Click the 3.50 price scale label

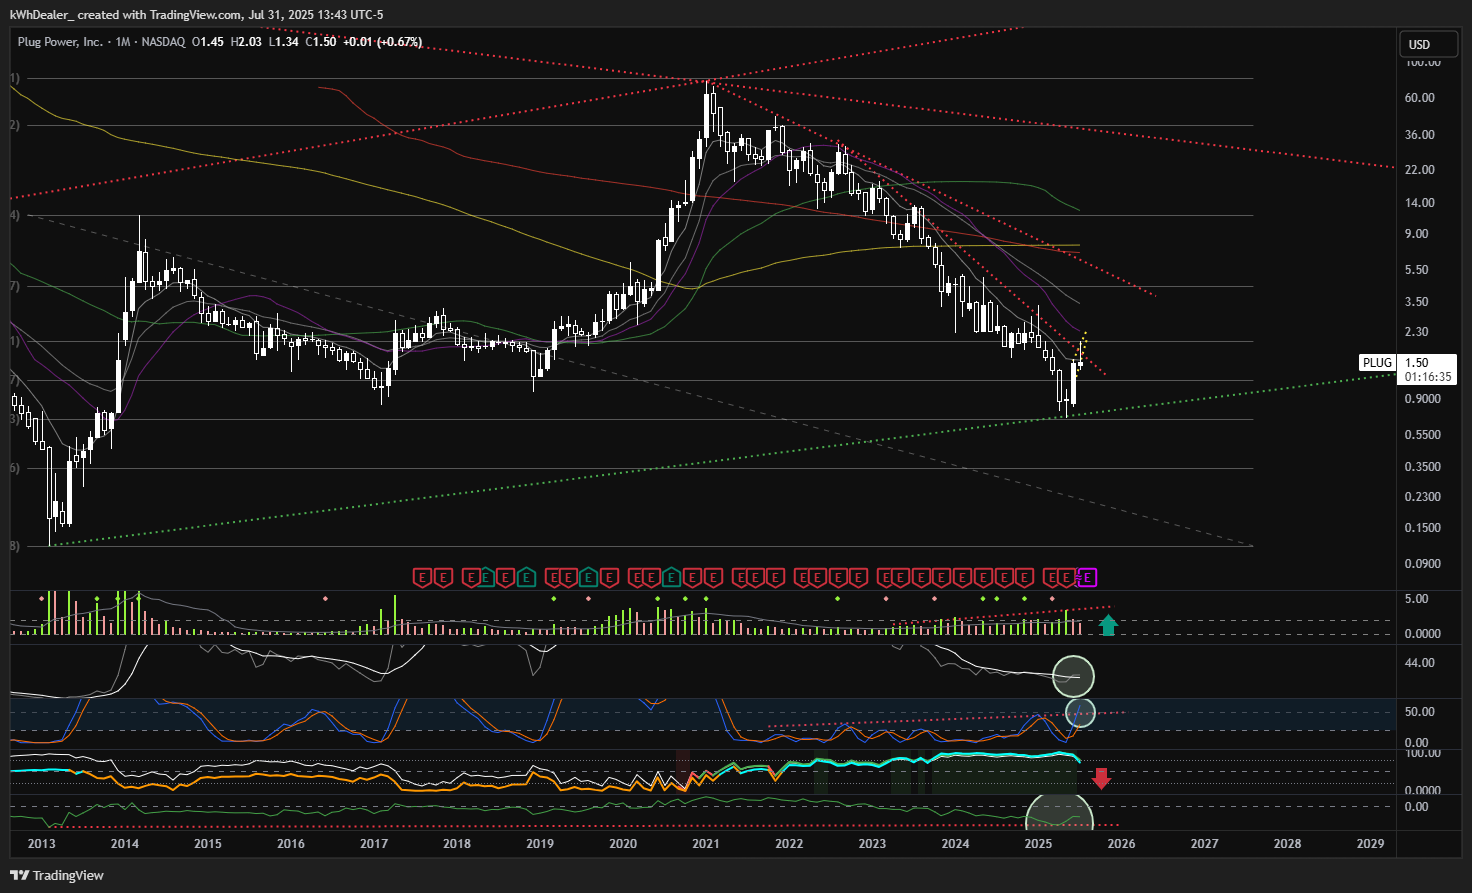coord(1417,302)
